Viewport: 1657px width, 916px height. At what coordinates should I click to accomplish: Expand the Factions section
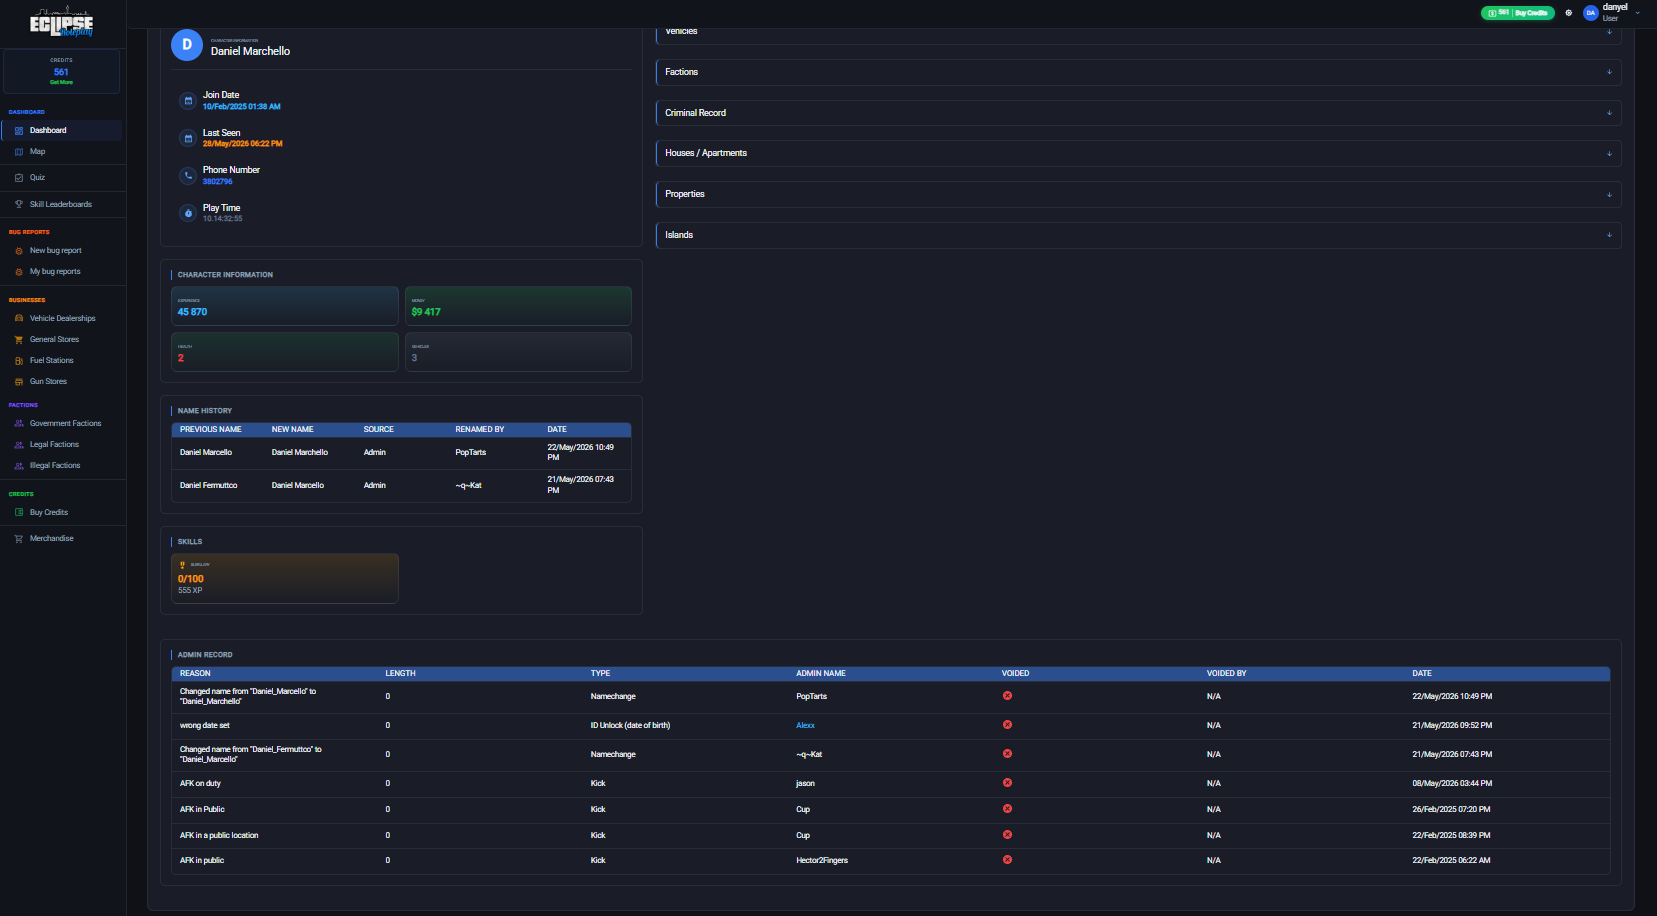[x=1138, y=72]
